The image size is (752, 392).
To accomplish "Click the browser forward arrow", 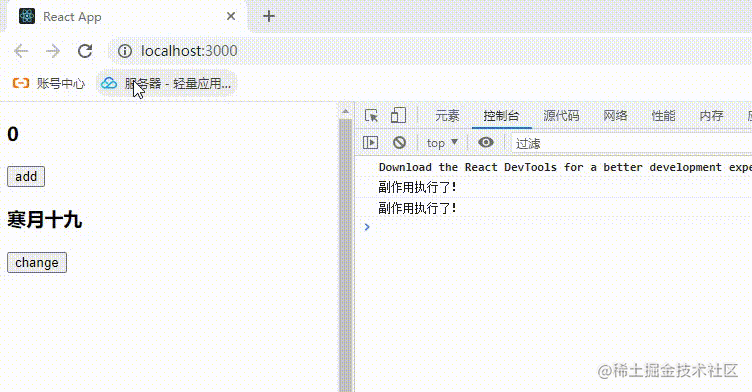I will click(x=53, y=51).
